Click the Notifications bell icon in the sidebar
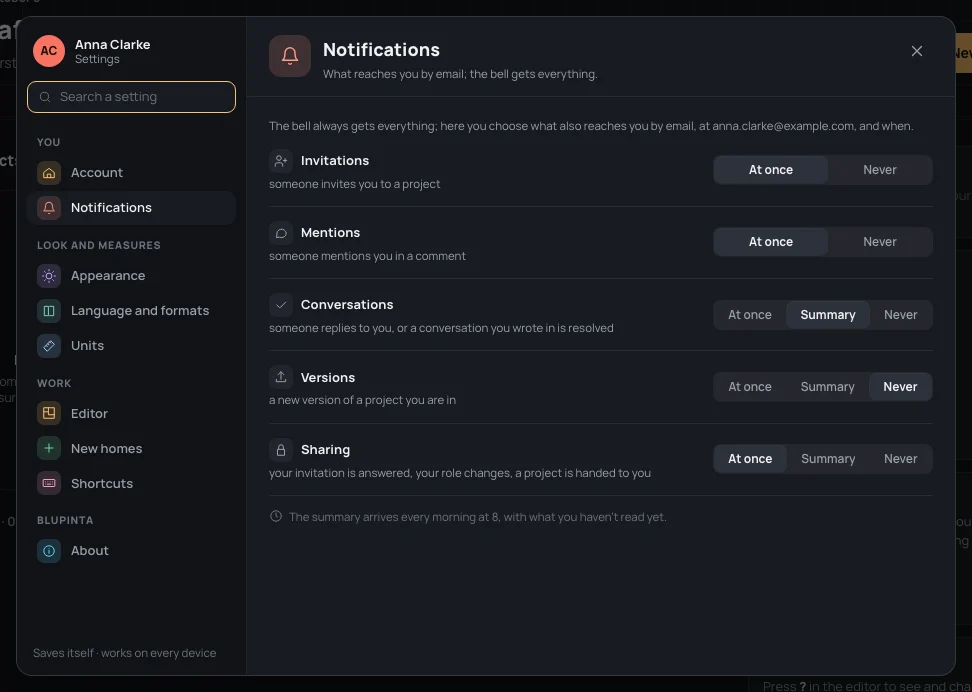The height and width of the screenshot is (692, 972). [49, 208]
